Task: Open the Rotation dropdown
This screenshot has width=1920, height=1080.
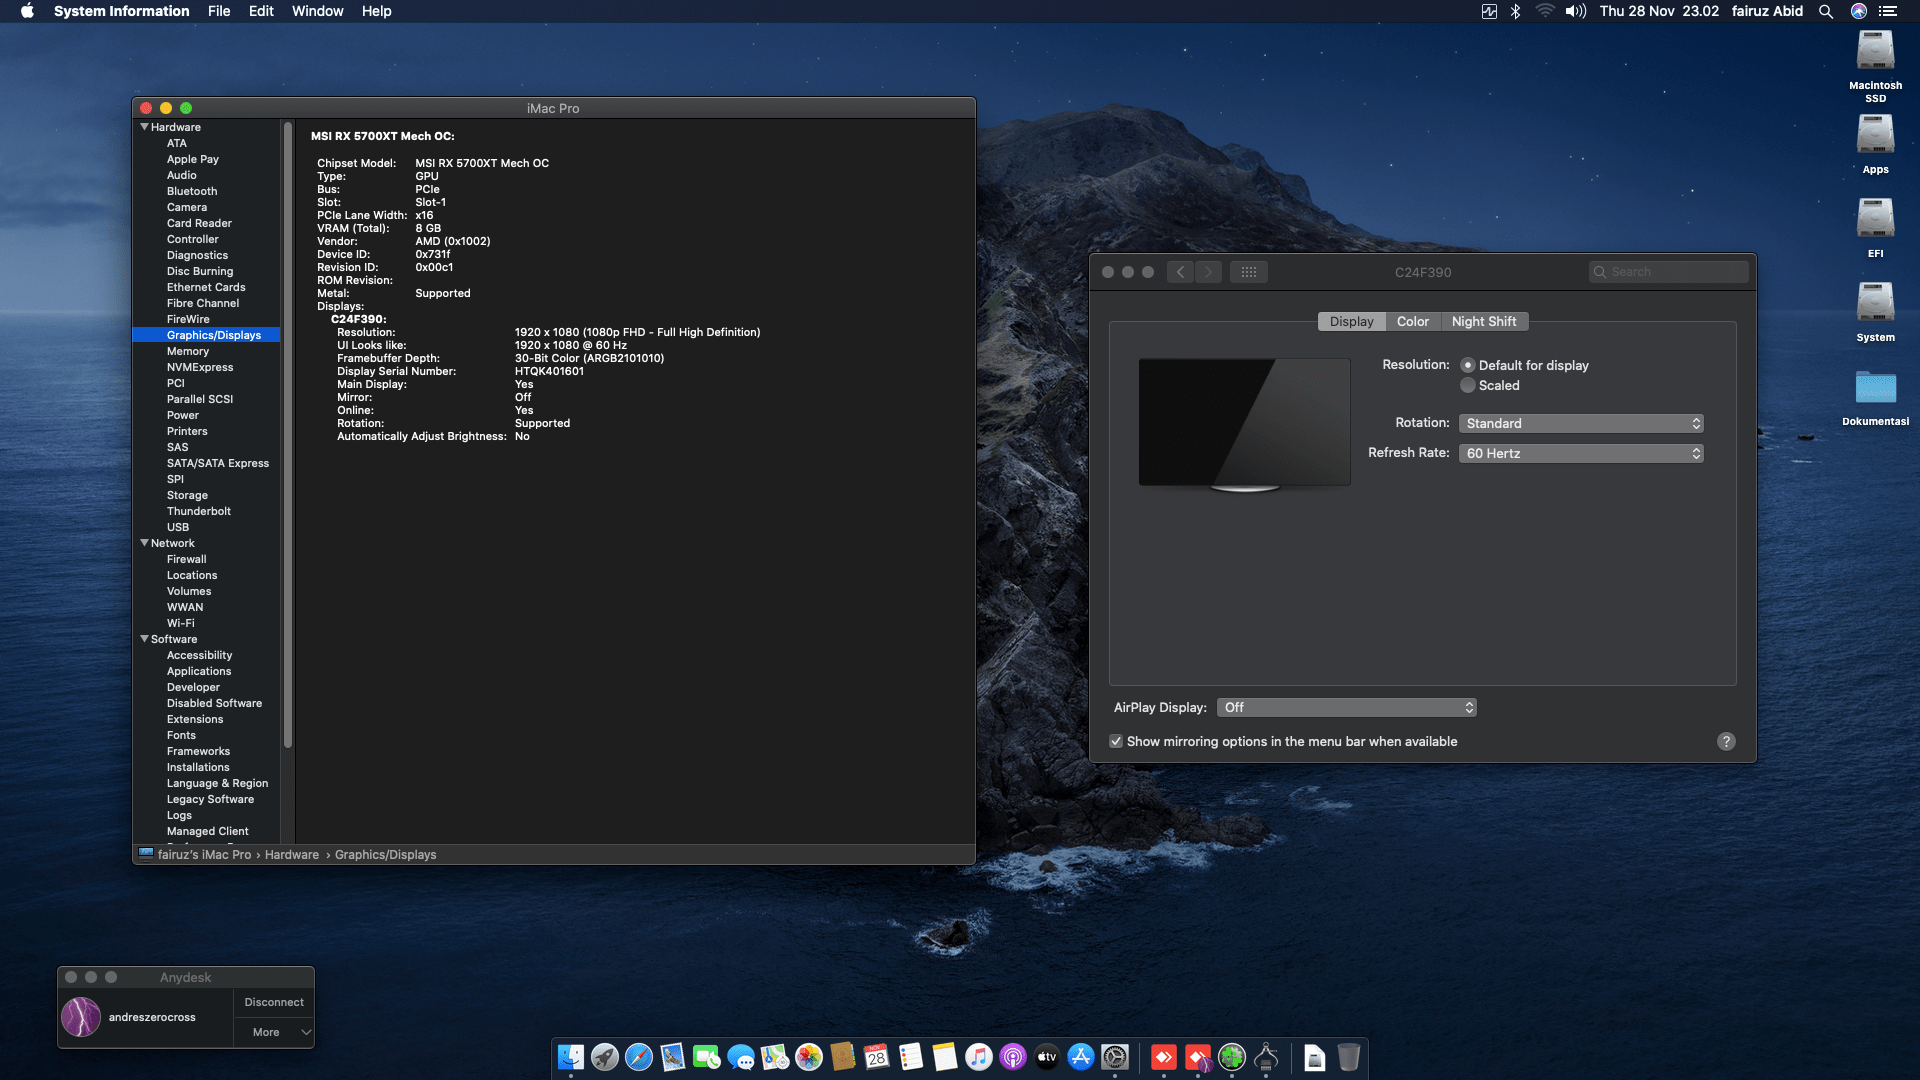Action: click(x=1580, y=423)
